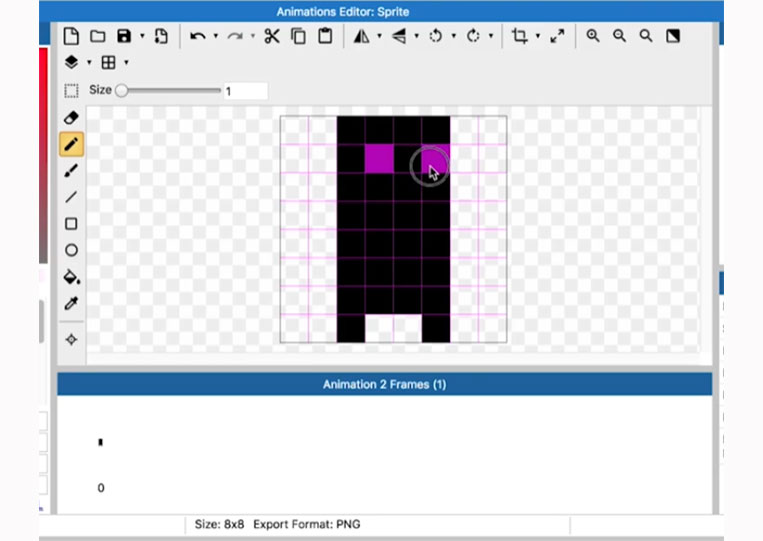Select the Pencil tool
The image size is (763, 541).
click(x=71, y=144)
